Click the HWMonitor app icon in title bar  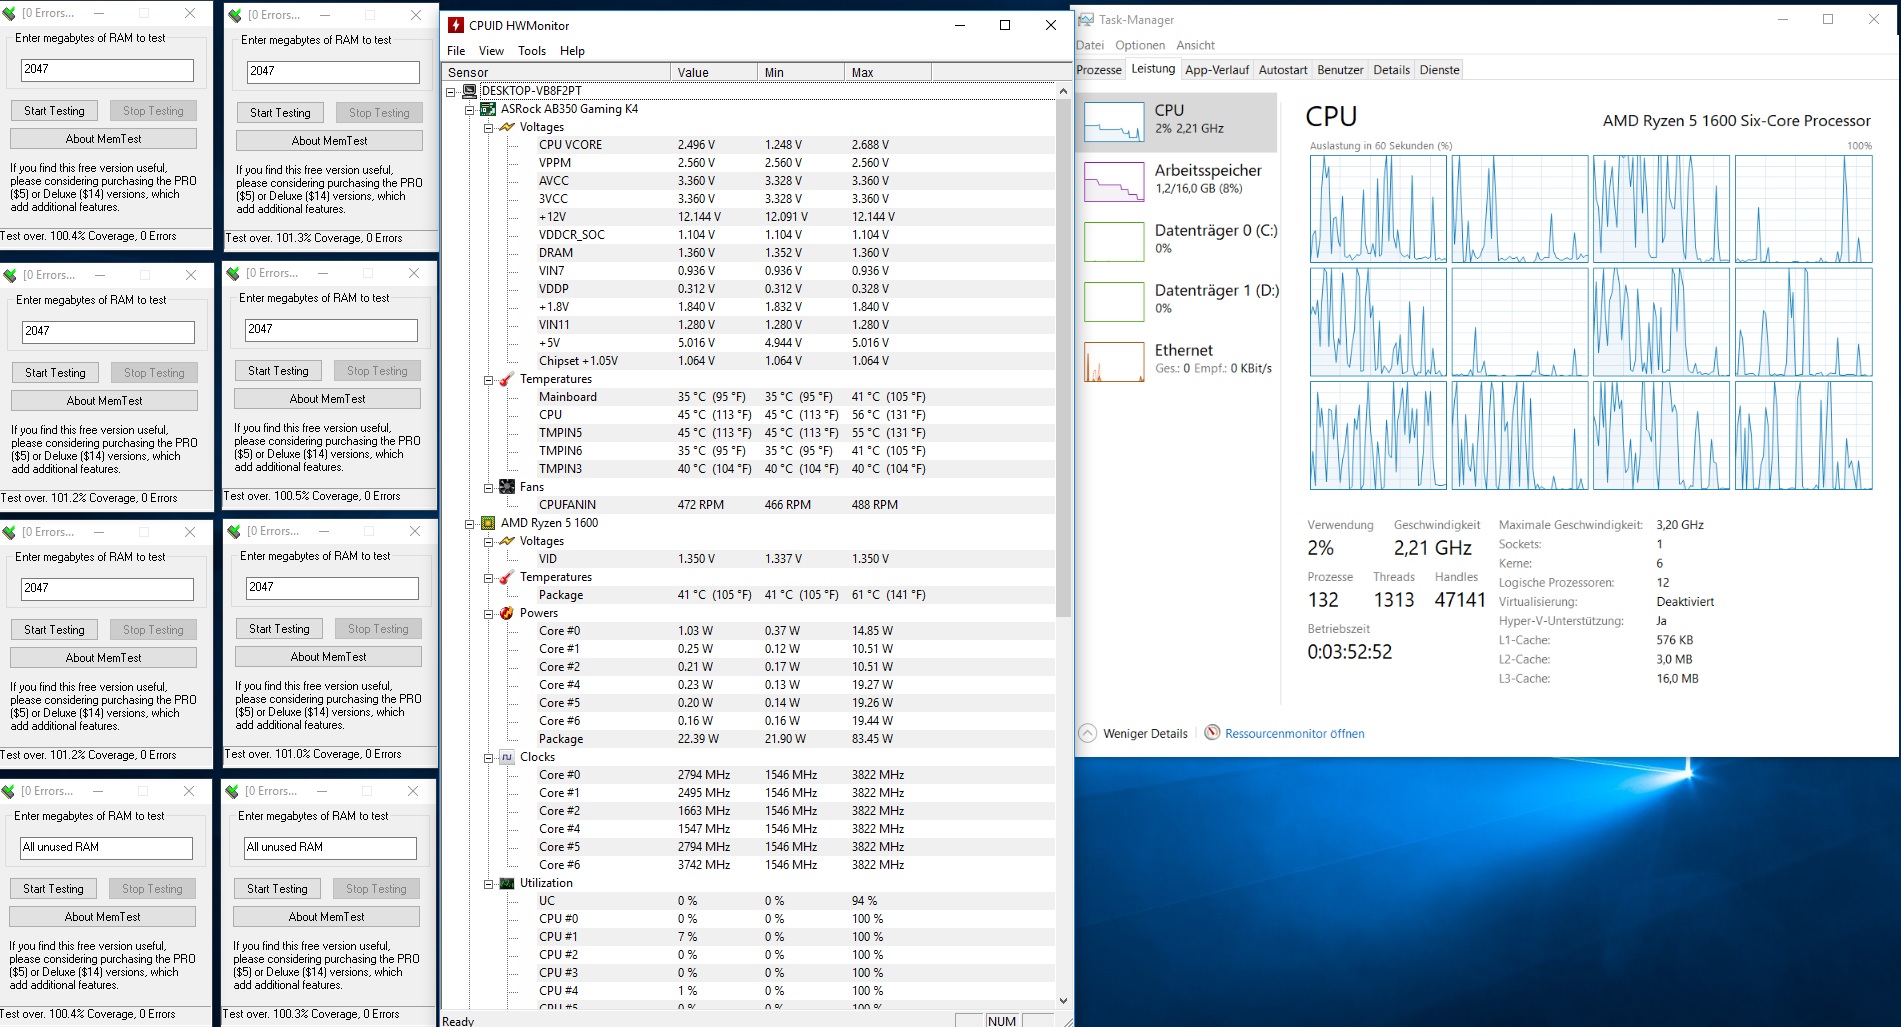456,25
